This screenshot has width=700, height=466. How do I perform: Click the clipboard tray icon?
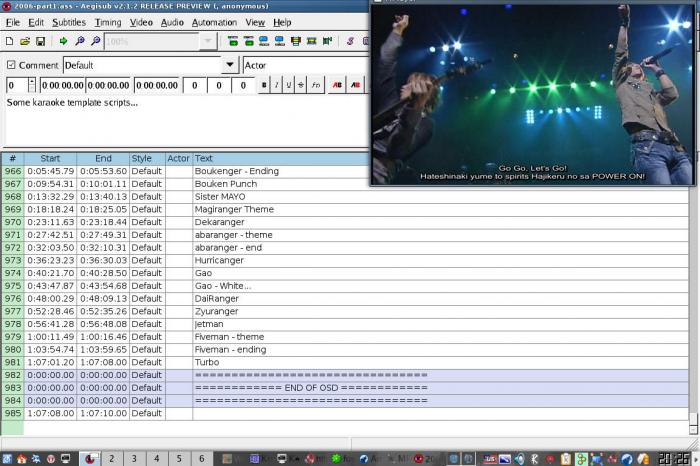tap(566, 458)
